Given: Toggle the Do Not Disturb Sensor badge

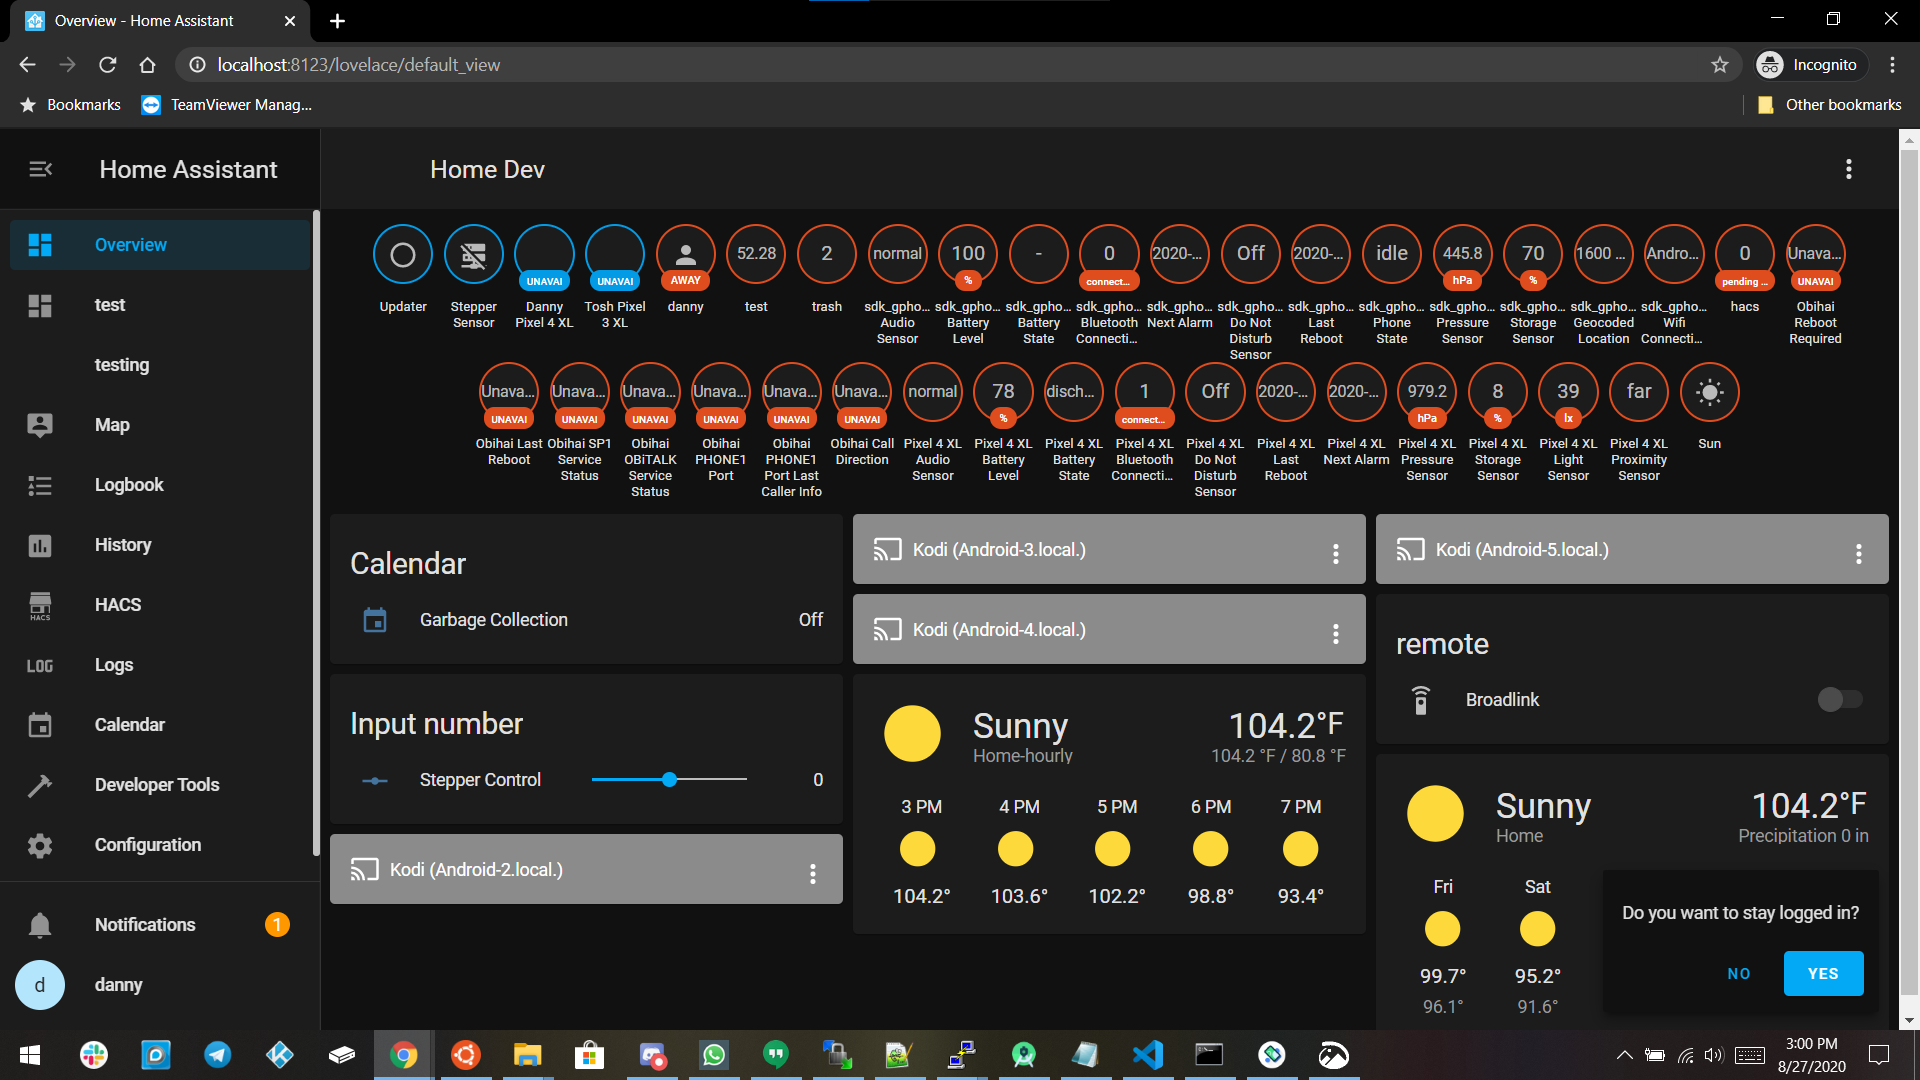Looking at the screenshot, I should (1250, 254).
